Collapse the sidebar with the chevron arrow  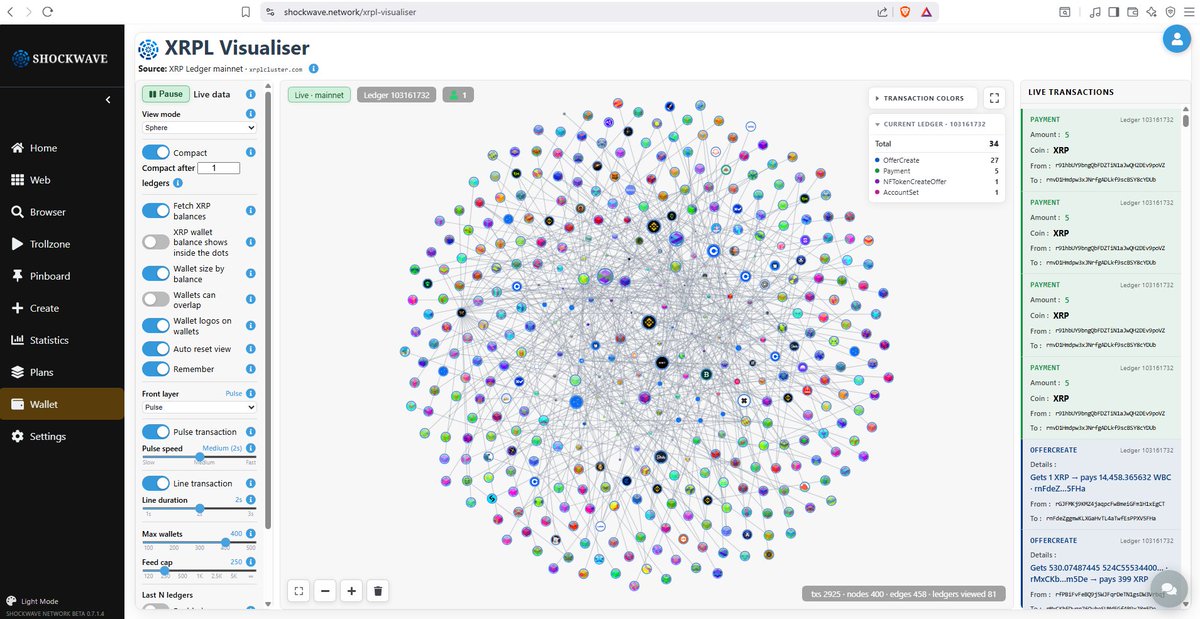[108, 100]
